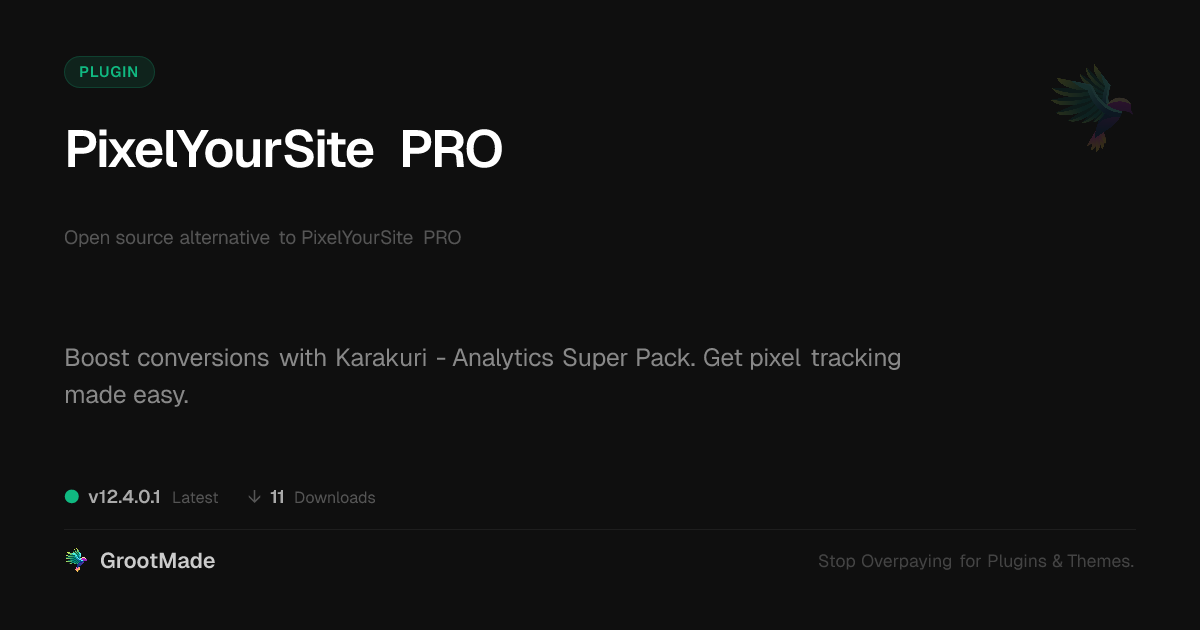Select the Karakuri name in the description
Image resolution: width=1200 pixels, height=630 pixels.
[x=377, y=358]
